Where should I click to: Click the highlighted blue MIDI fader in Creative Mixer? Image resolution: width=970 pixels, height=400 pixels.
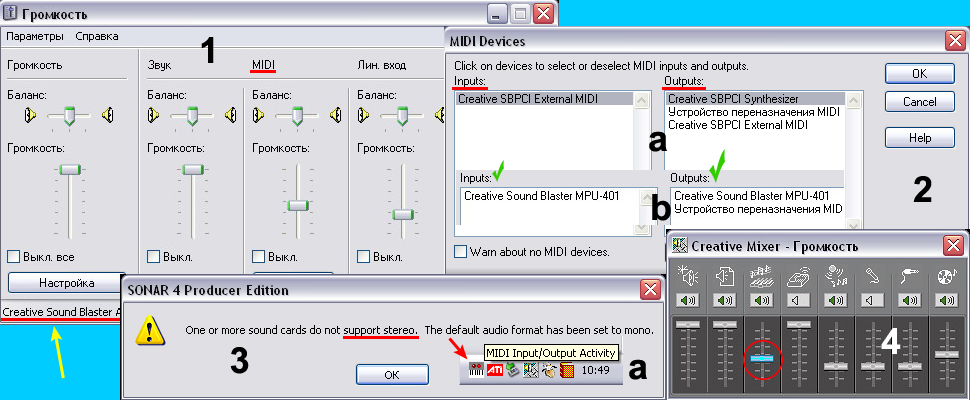click(762, 359)
